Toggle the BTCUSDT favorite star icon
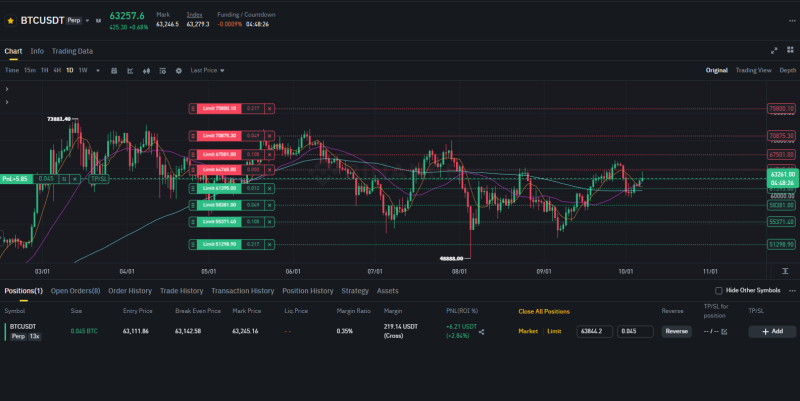This screenshot has height=401, width=800. coord(10,21)
